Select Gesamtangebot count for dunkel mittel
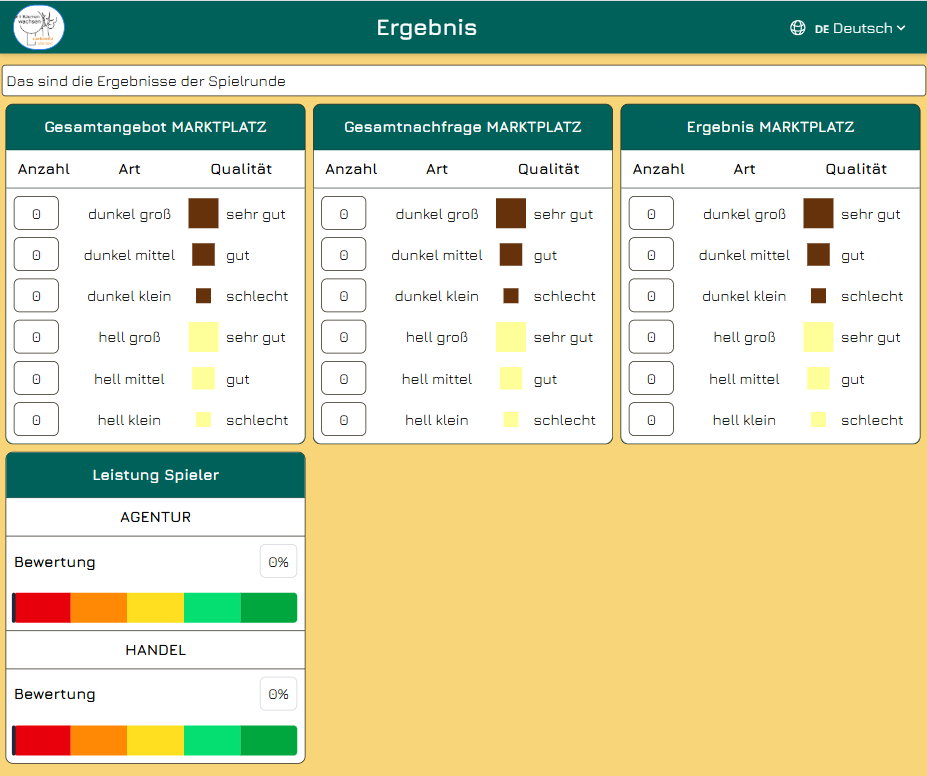927x776 pixels. tap(36, 255)
